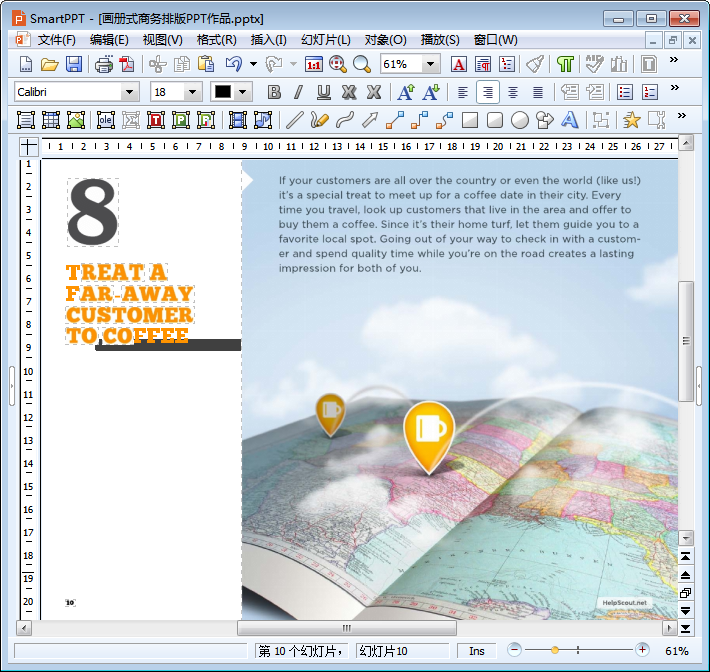
Task: Toggle underline formatting
Action: click(323, 92)
